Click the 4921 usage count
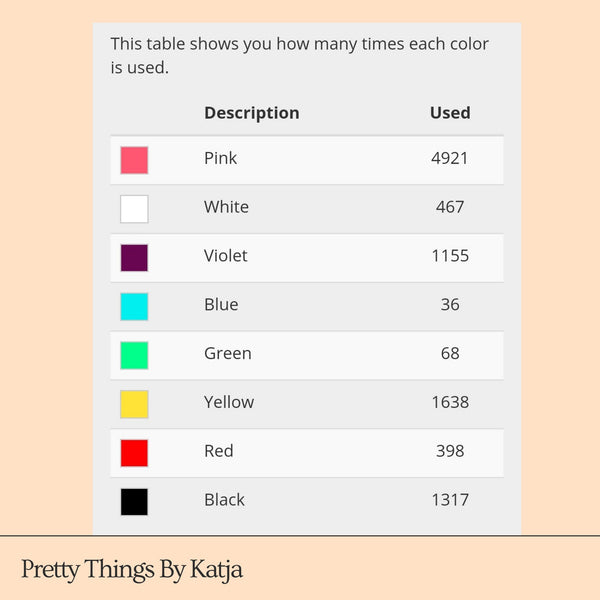Viewport: 600px width, 600px height. tap(450, 158)
